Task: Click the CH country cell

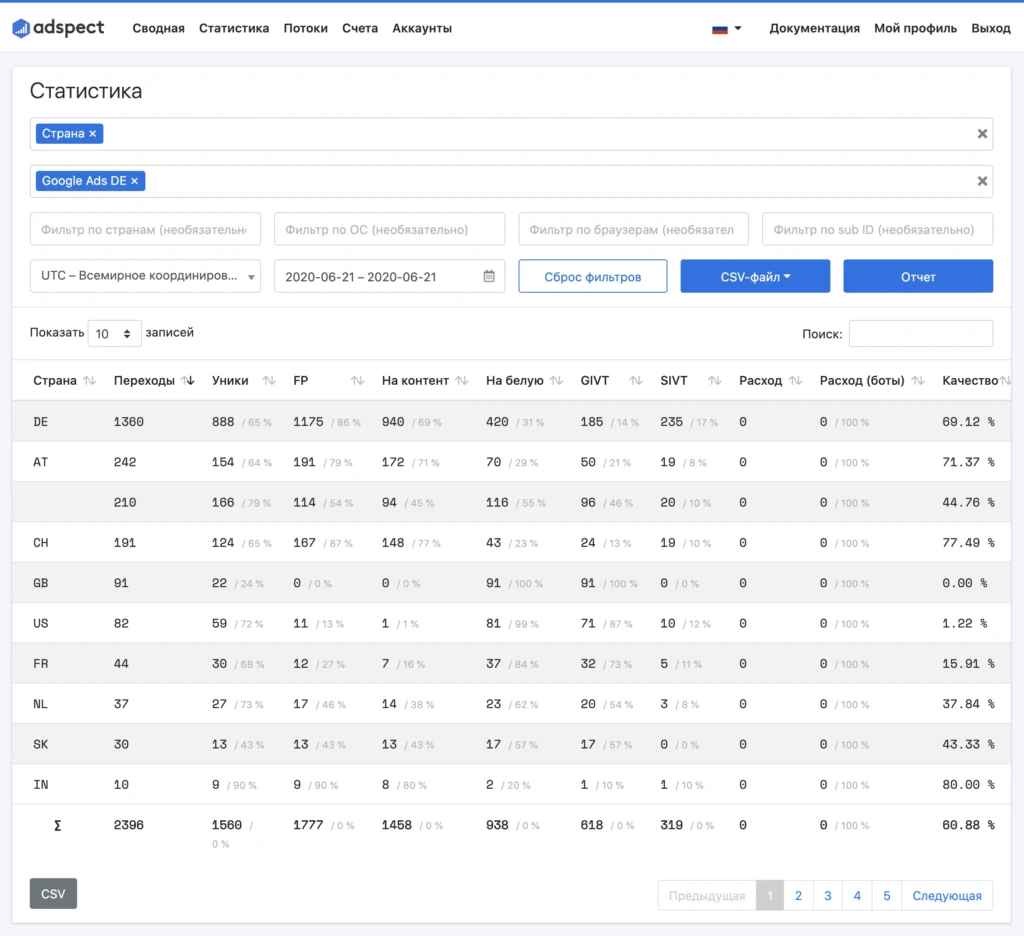Action: [40, 543]
